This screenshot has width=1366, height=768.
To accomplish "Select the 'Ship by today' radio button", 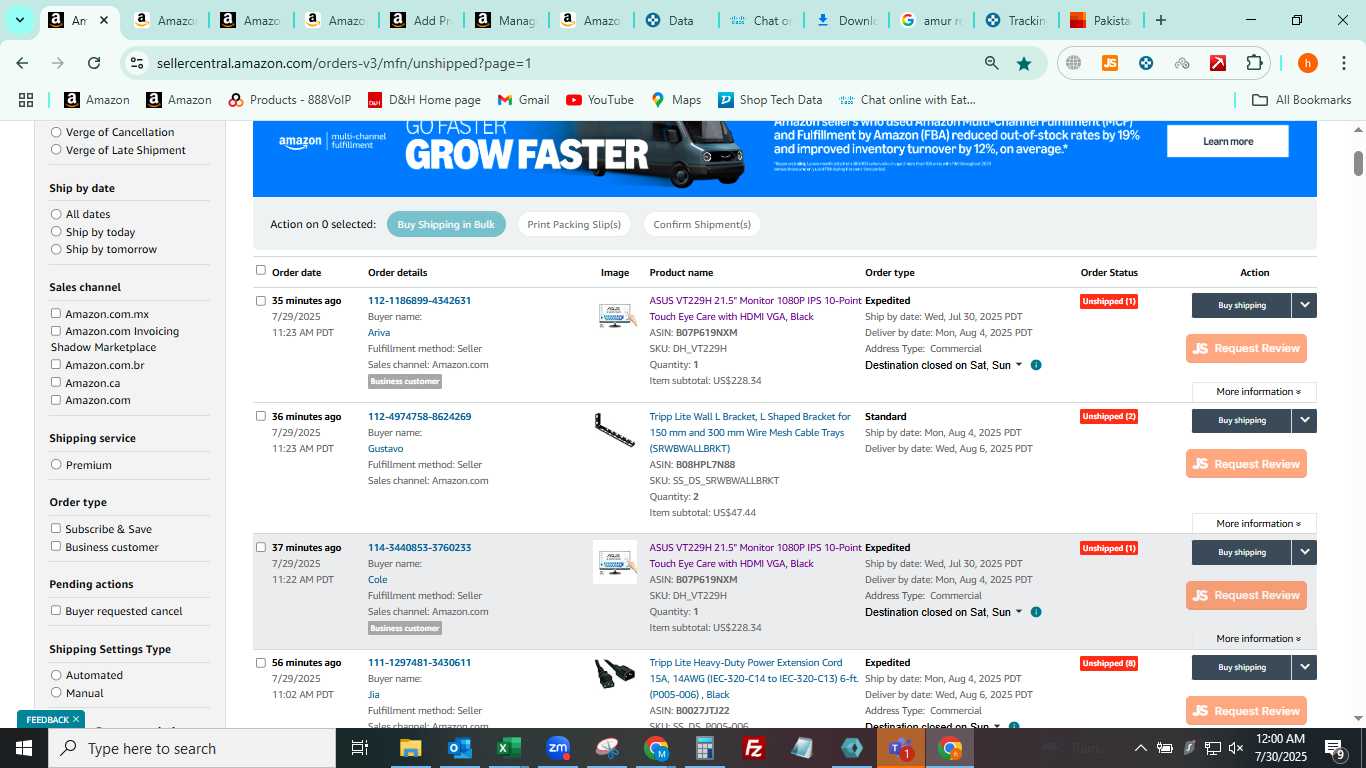I will 56,232.
